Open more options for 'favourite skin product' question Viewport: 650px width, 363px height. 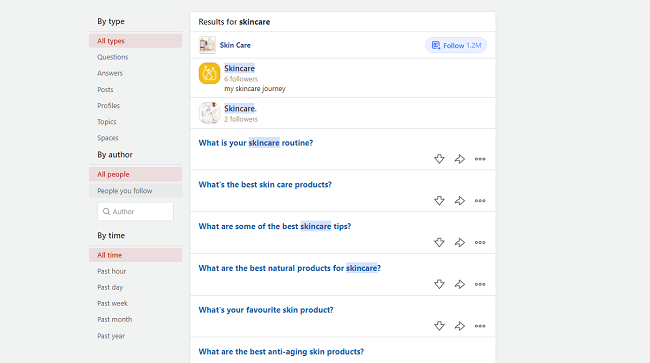click(x=480, y=326)
